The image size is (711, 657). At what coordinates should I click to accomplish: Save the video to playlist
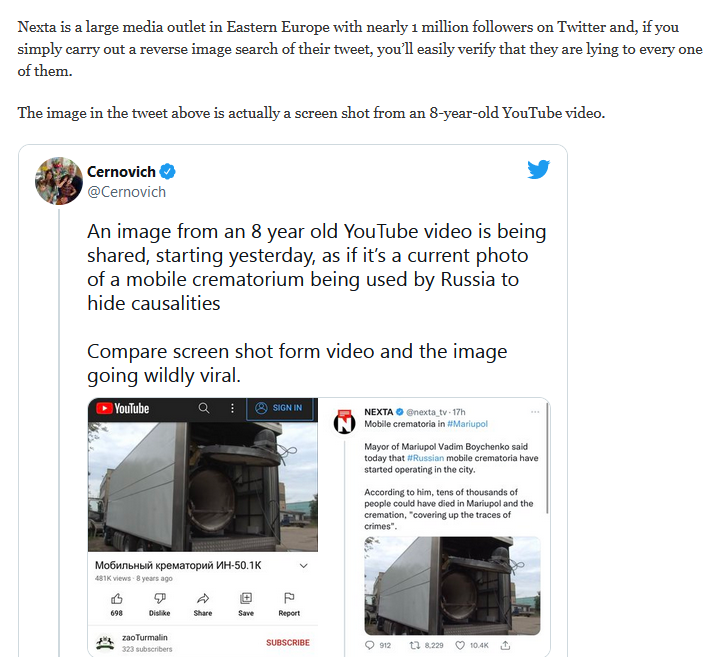point(246,599)
